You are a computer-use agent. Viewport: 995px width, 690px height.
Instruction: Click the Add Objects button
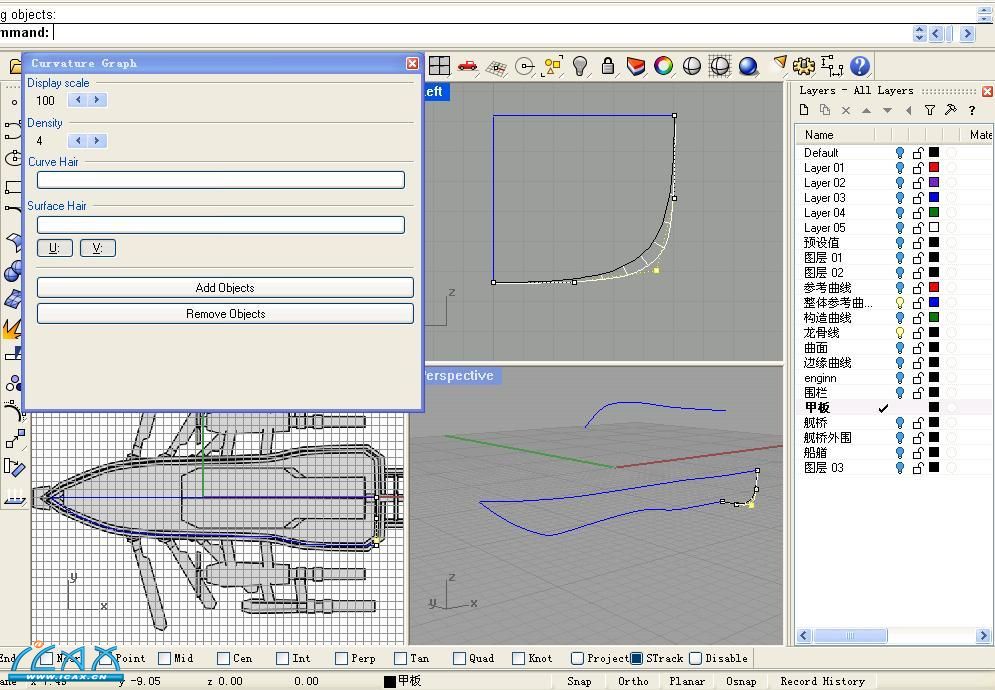point(225,288)
